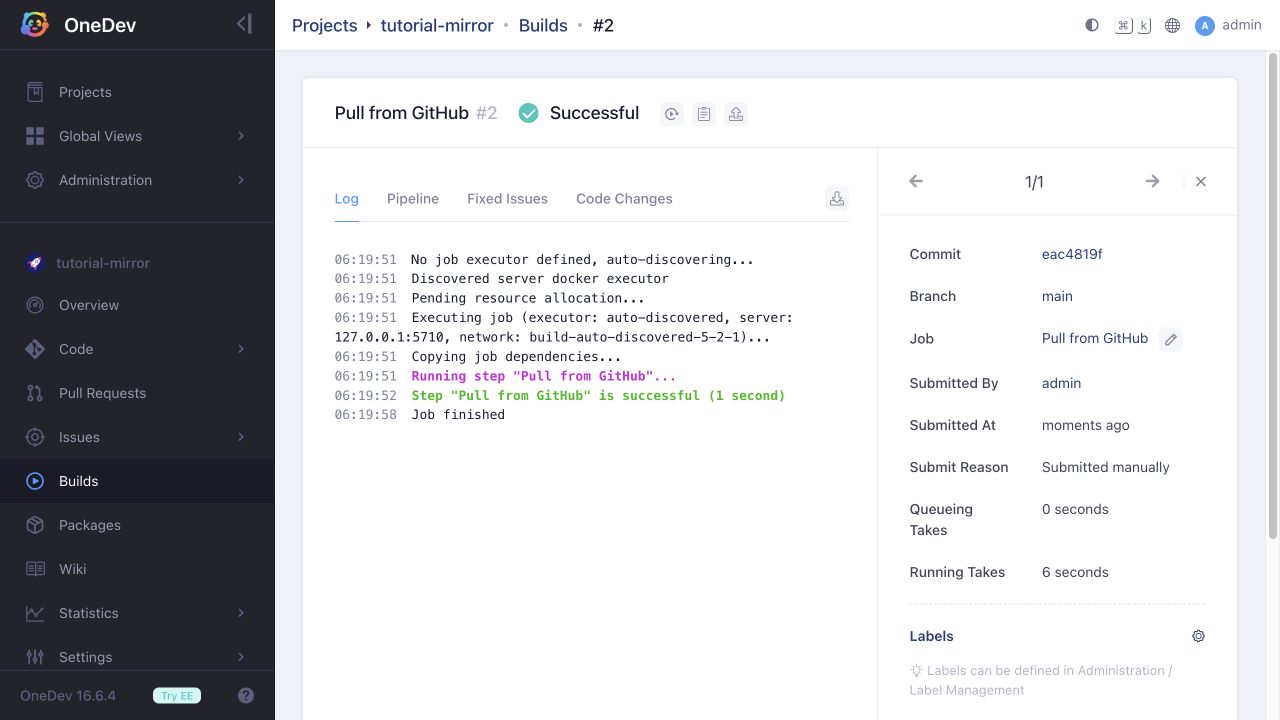
Task: Open the help question mark icon
Action: pyautogui.click(x=246, y=695)
